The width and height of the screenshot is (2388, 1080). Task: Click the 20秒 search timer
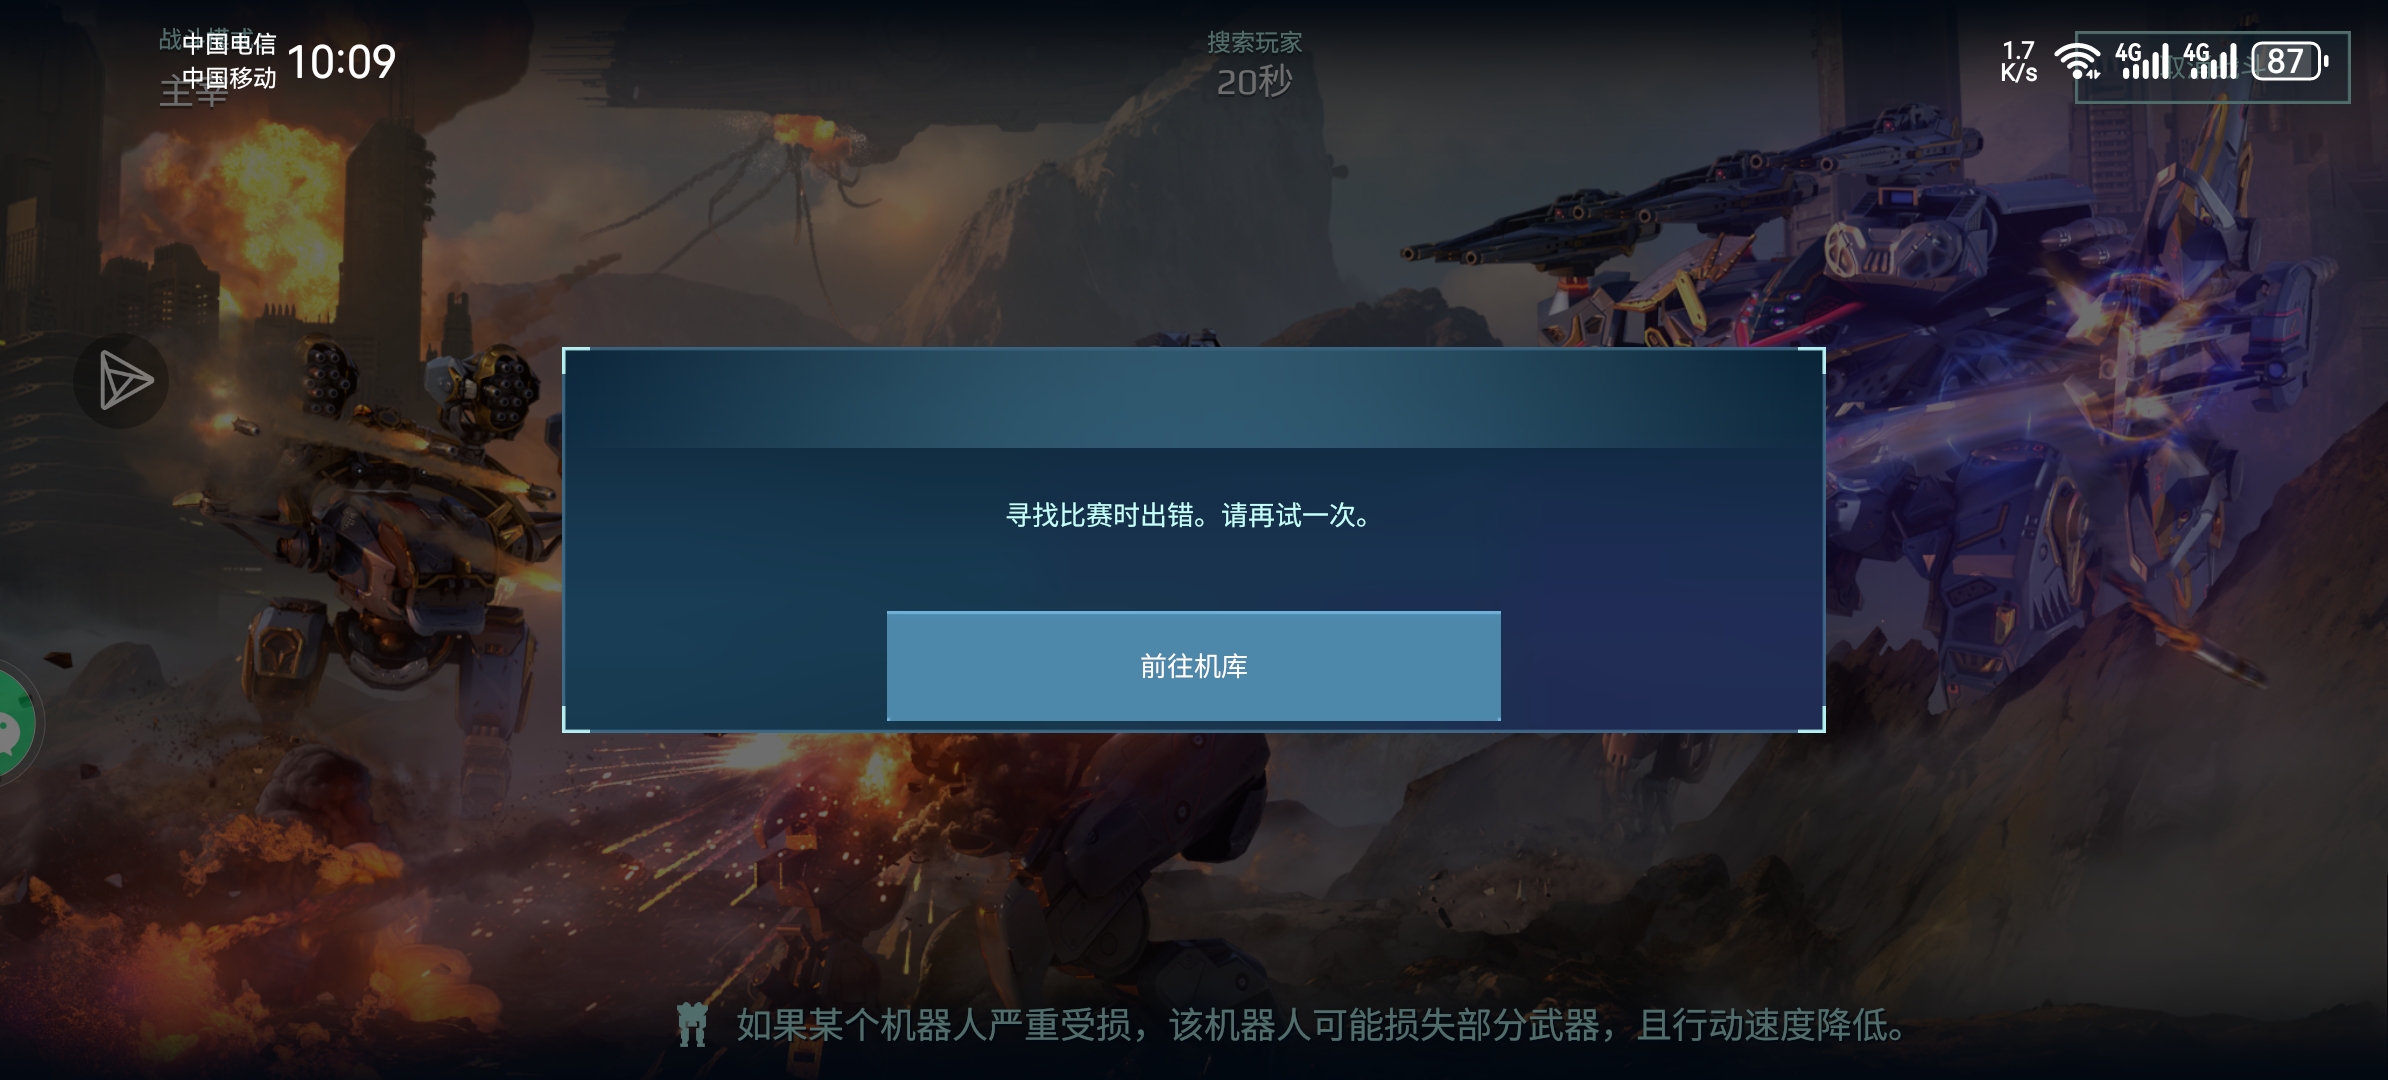pyautogui.click(x=1254, y=81)
